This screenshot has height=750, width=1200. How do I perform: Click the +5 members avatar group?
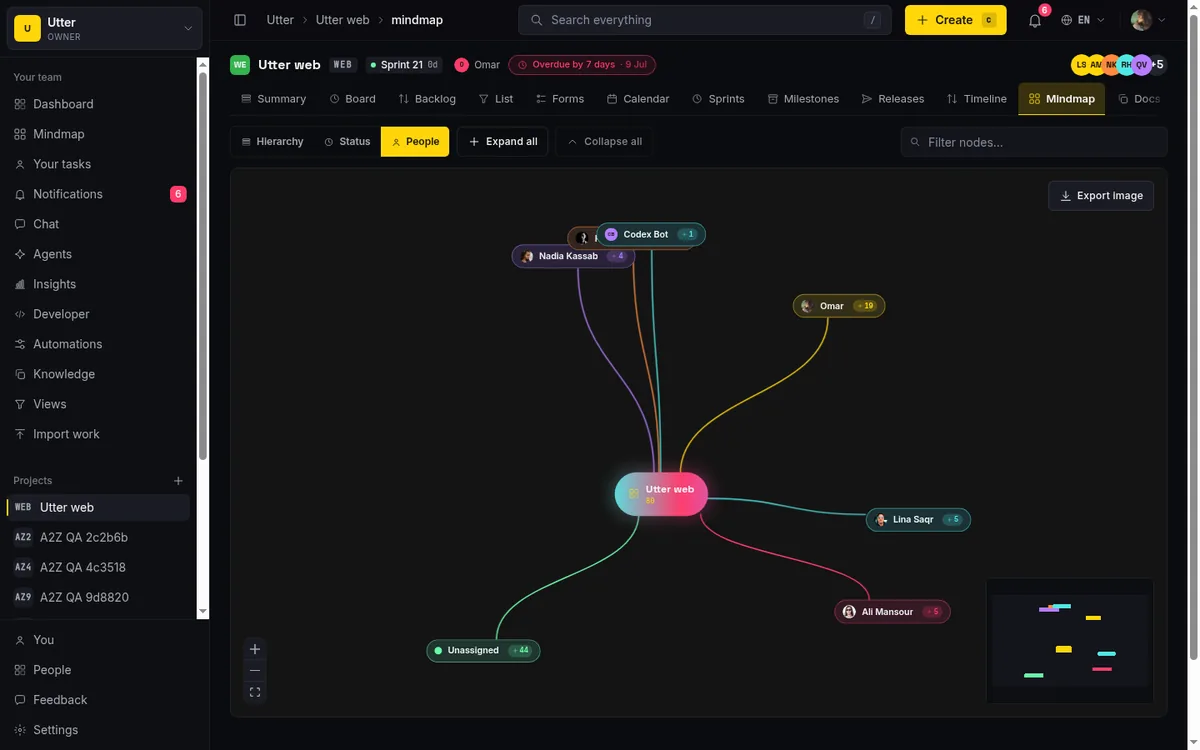coord(1157,65)
